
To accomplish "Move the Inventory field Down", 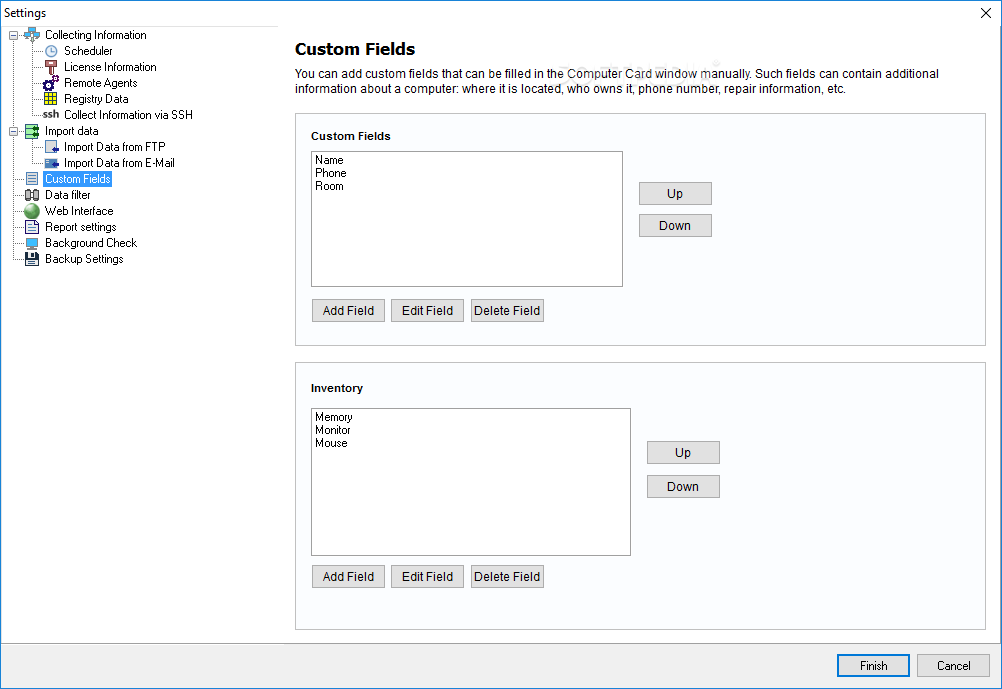I will 683,487.
